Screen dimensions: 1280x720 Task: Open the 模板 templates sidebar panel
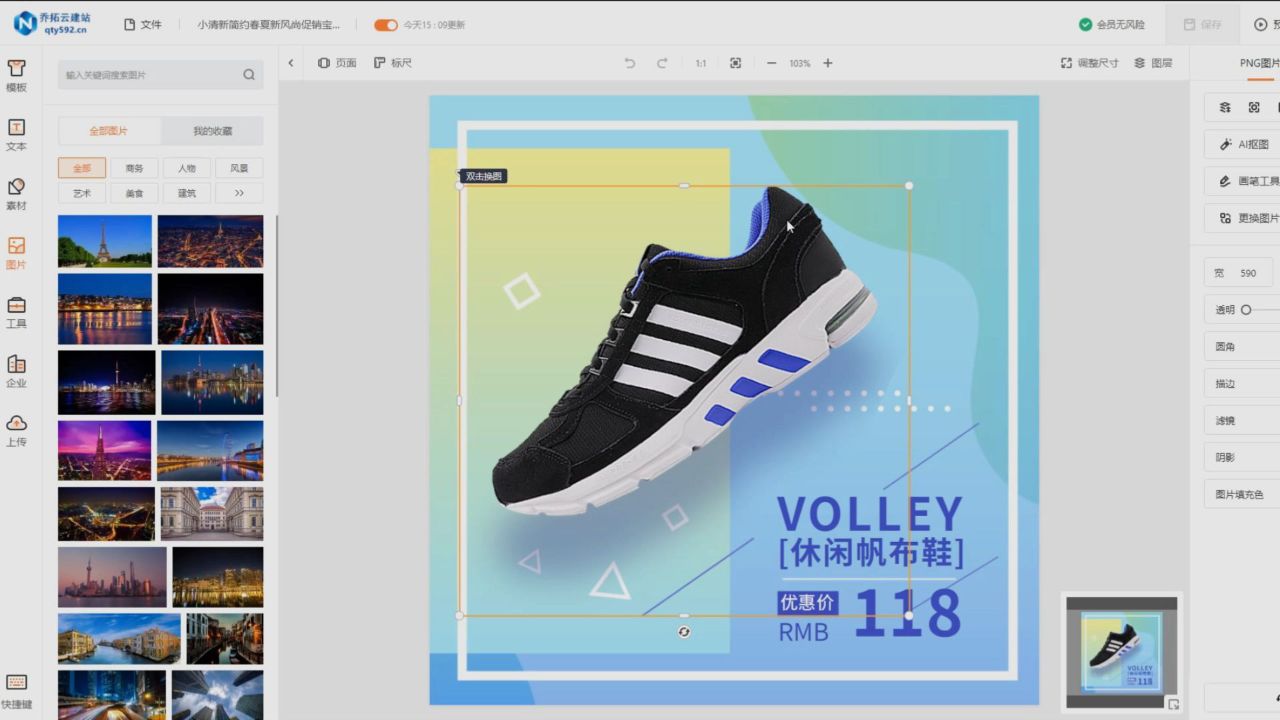click(x=16, y=75)
